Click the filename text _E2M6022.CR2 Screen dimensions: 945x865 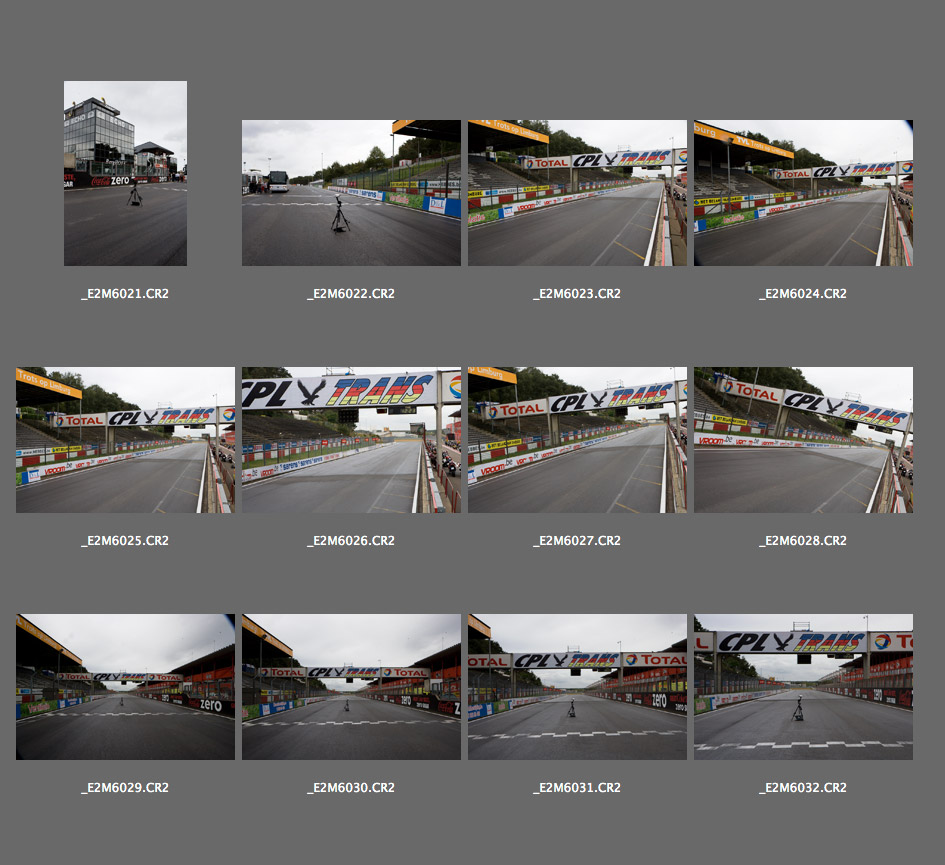pos(351,294)
